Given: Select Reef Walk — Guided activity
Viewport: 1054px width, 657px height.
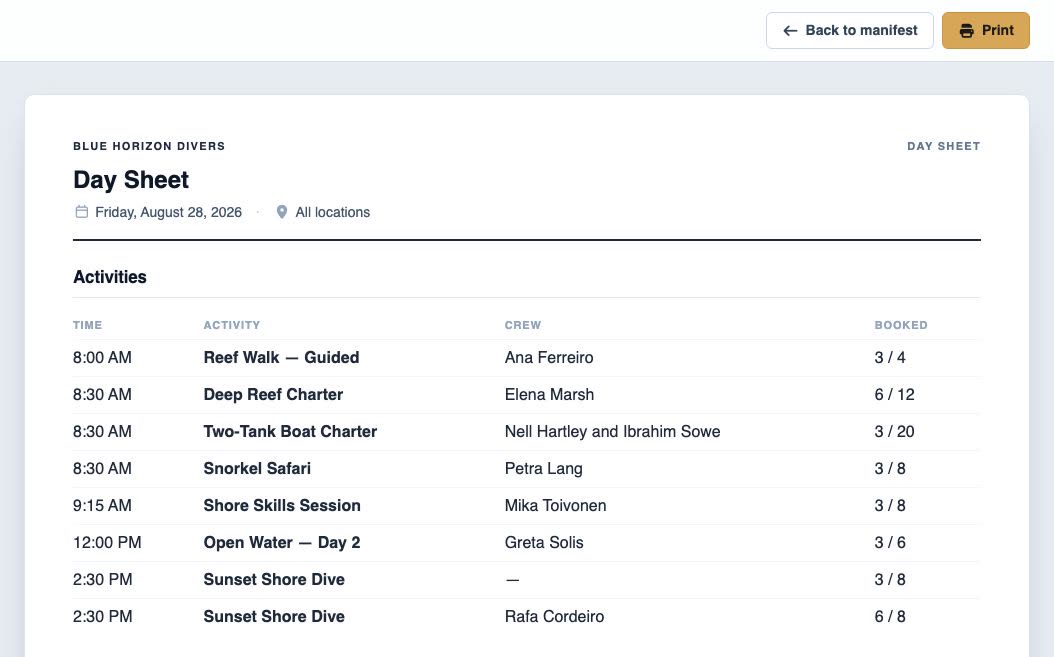Looking at the screenshot, I should coord(282,357).
